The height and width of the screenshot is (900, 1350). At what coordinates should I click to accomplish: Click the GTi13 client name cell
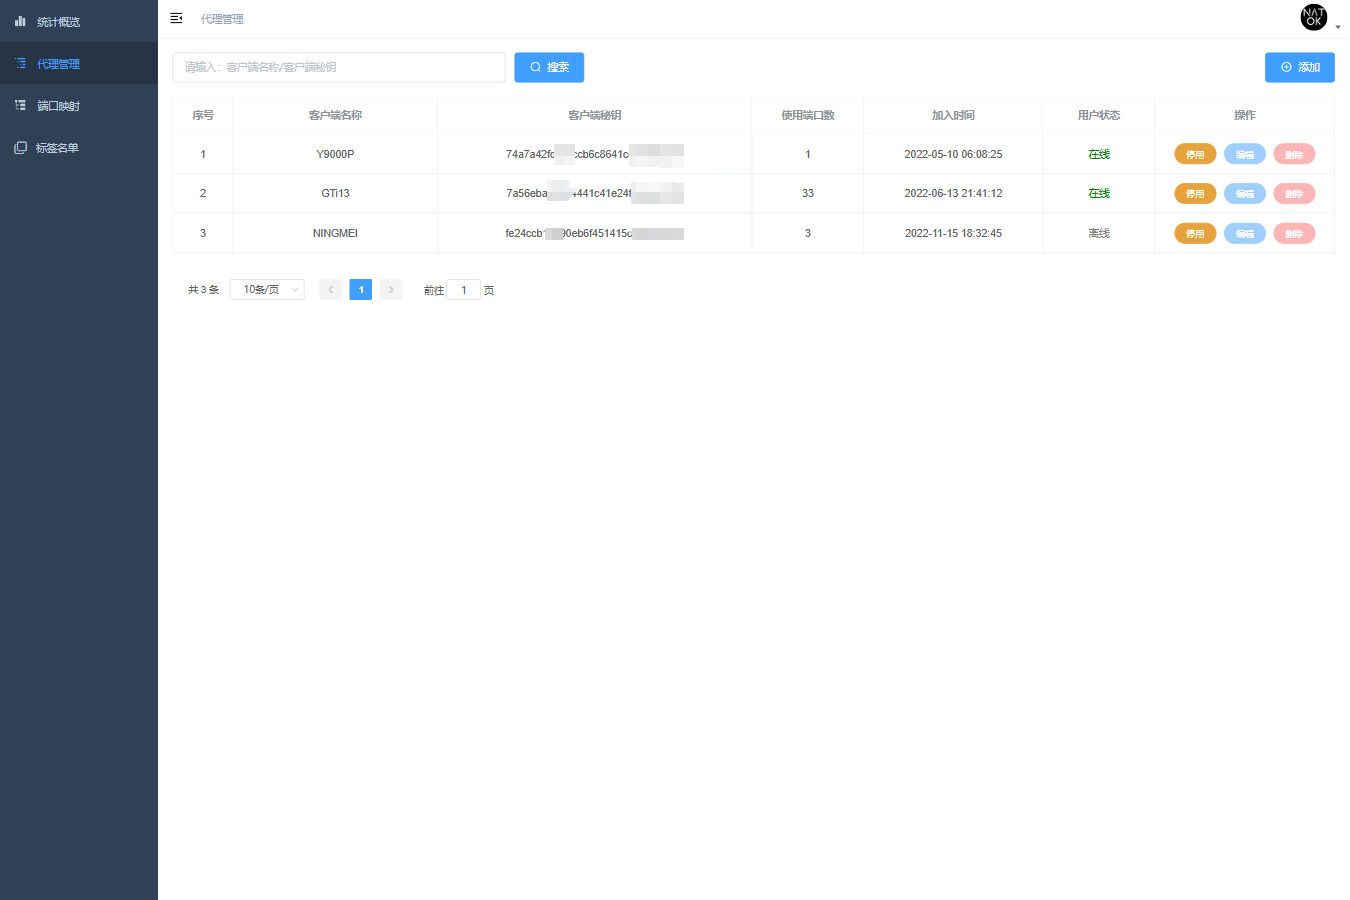335,193
